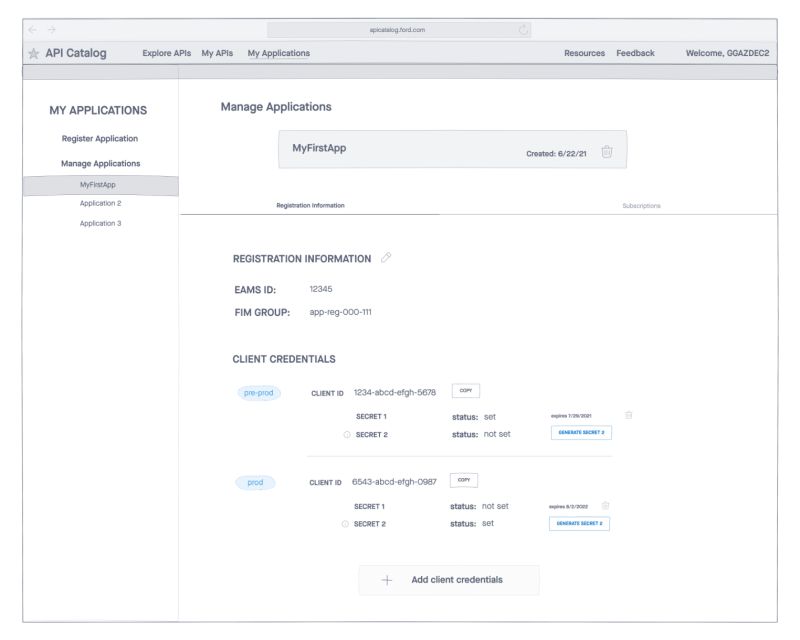Open the My APIs menu item
This screenshot has width=800, height=640.
tap(217, 53)
